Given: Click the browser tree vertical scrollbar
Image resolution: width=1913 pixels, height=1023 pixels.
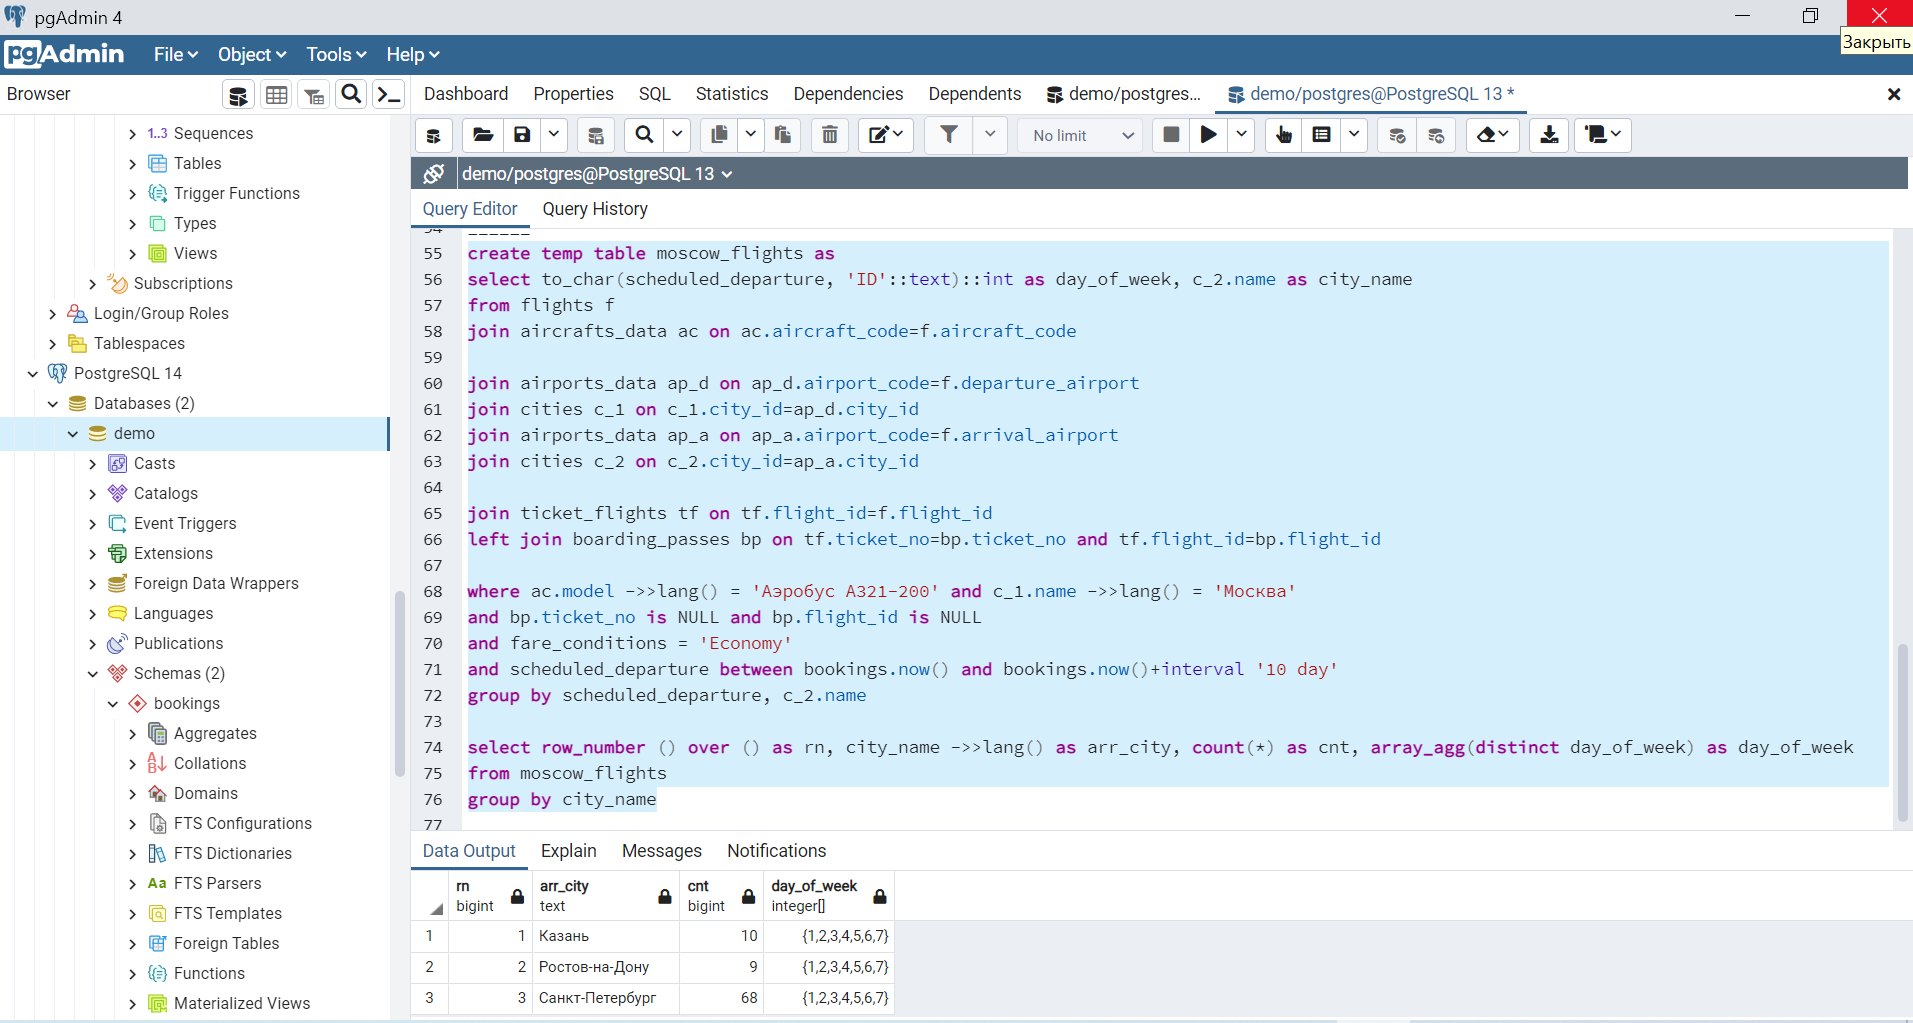Looking at the screenshot, I should [x=400, y=684].
